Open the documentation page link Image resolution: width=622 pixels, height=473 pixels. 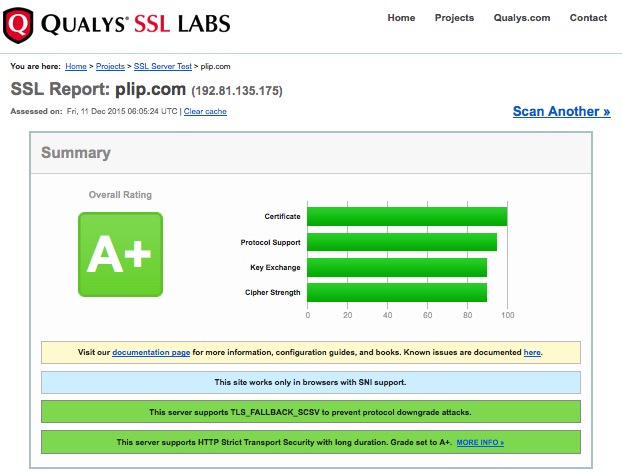click(151, 352)
